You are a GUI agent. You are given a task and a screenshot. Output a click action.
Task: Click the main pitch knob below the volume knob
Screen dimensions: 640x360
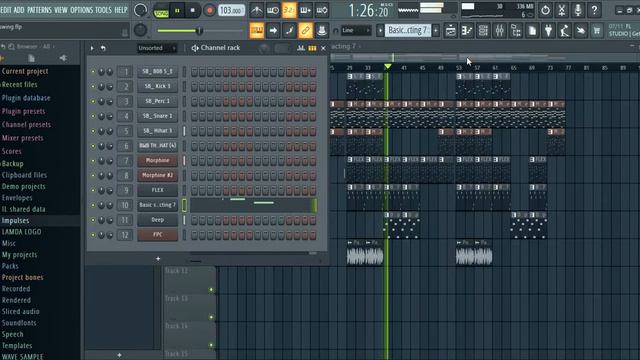(x=140, y=30)
